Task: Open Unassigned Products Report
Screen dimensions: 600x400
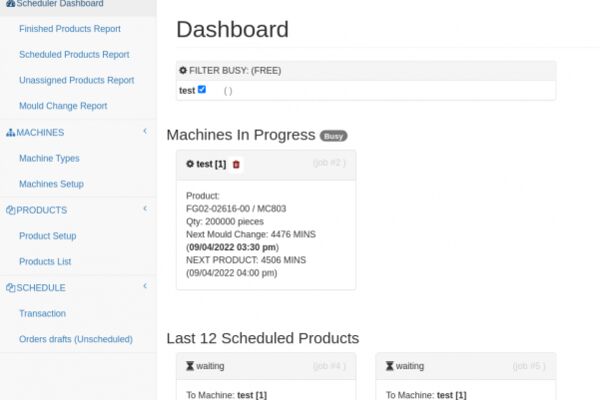Action: click(x=77, y=80)
